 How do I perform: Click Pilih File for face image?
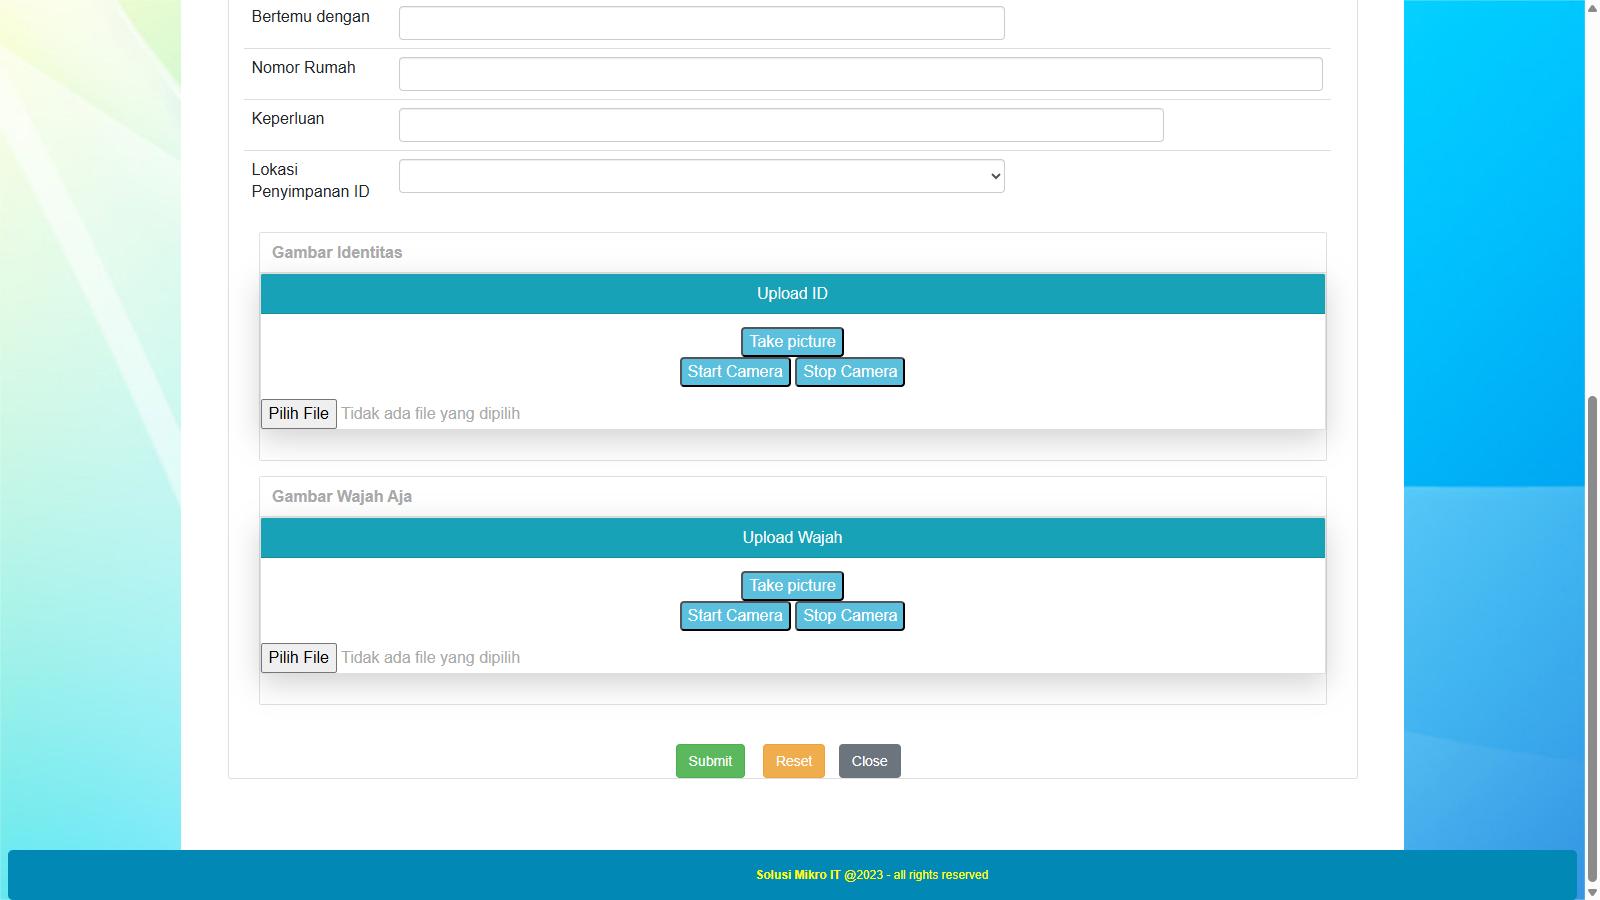(298, 658)
